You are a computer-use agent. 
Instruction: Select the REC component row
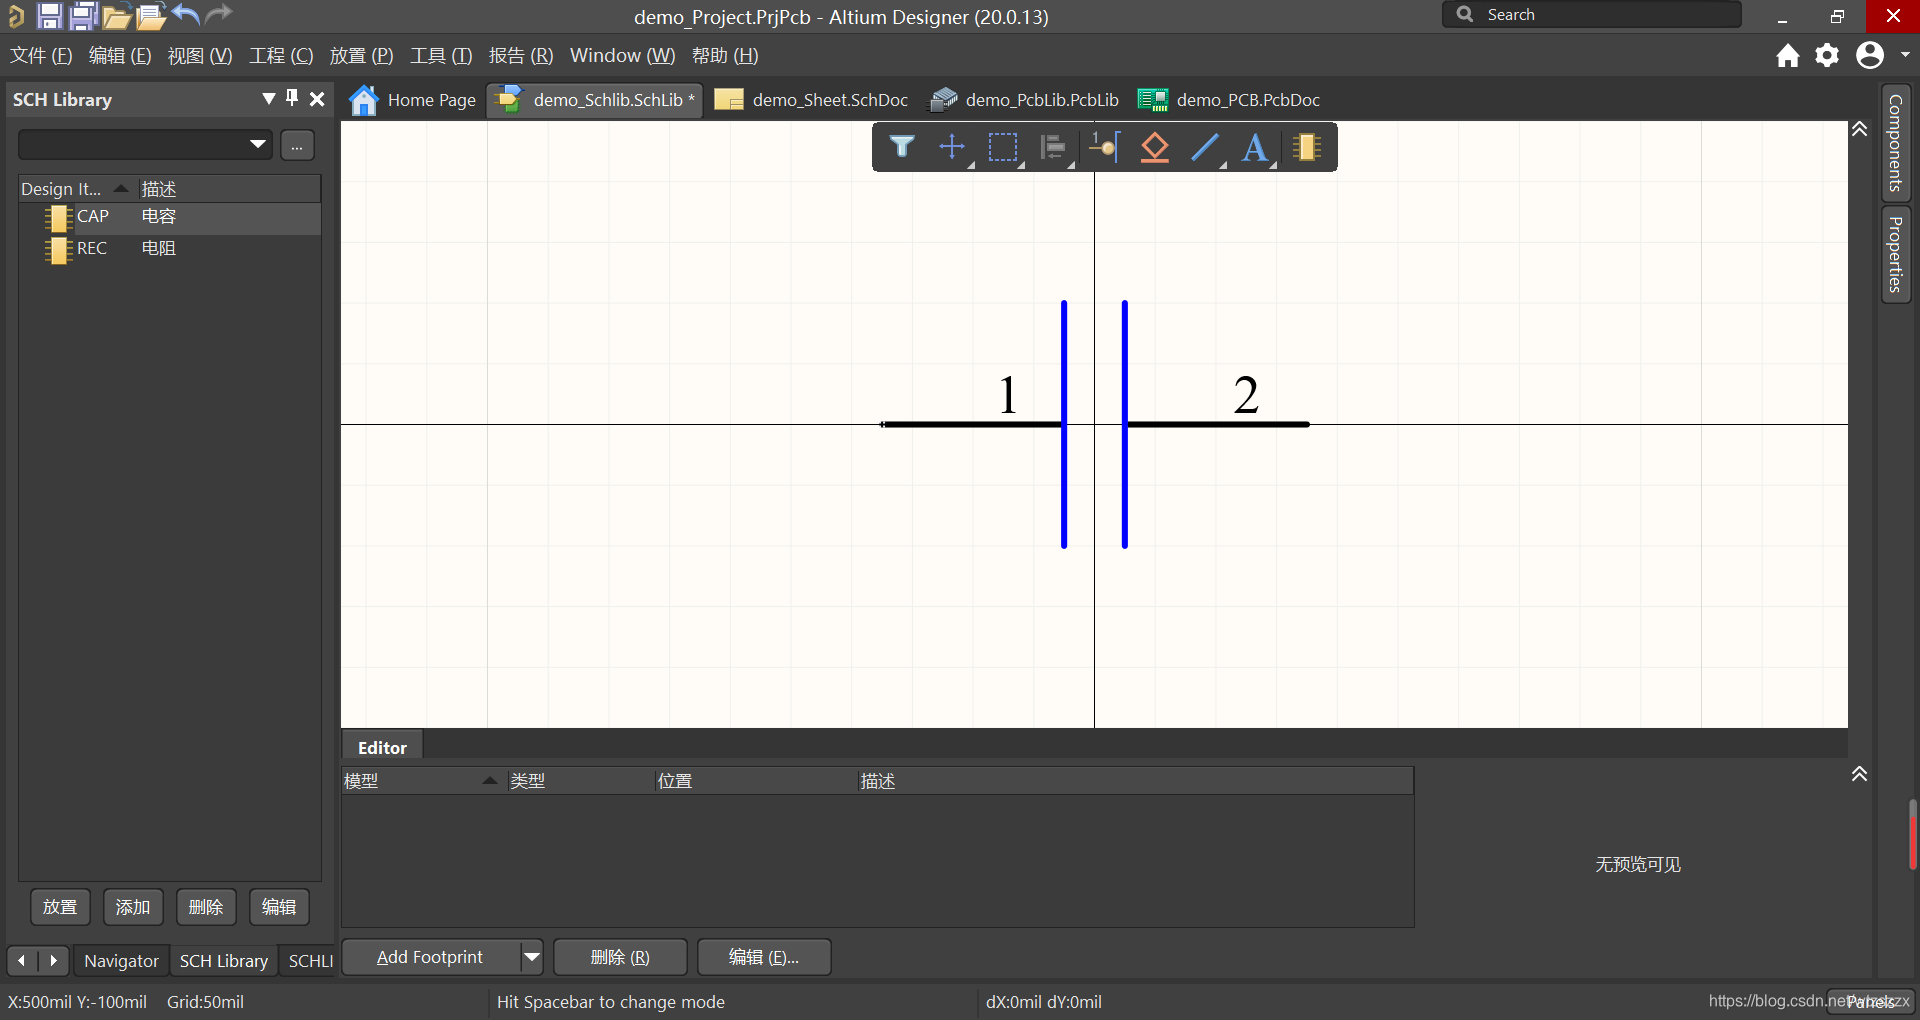[170, 248]
